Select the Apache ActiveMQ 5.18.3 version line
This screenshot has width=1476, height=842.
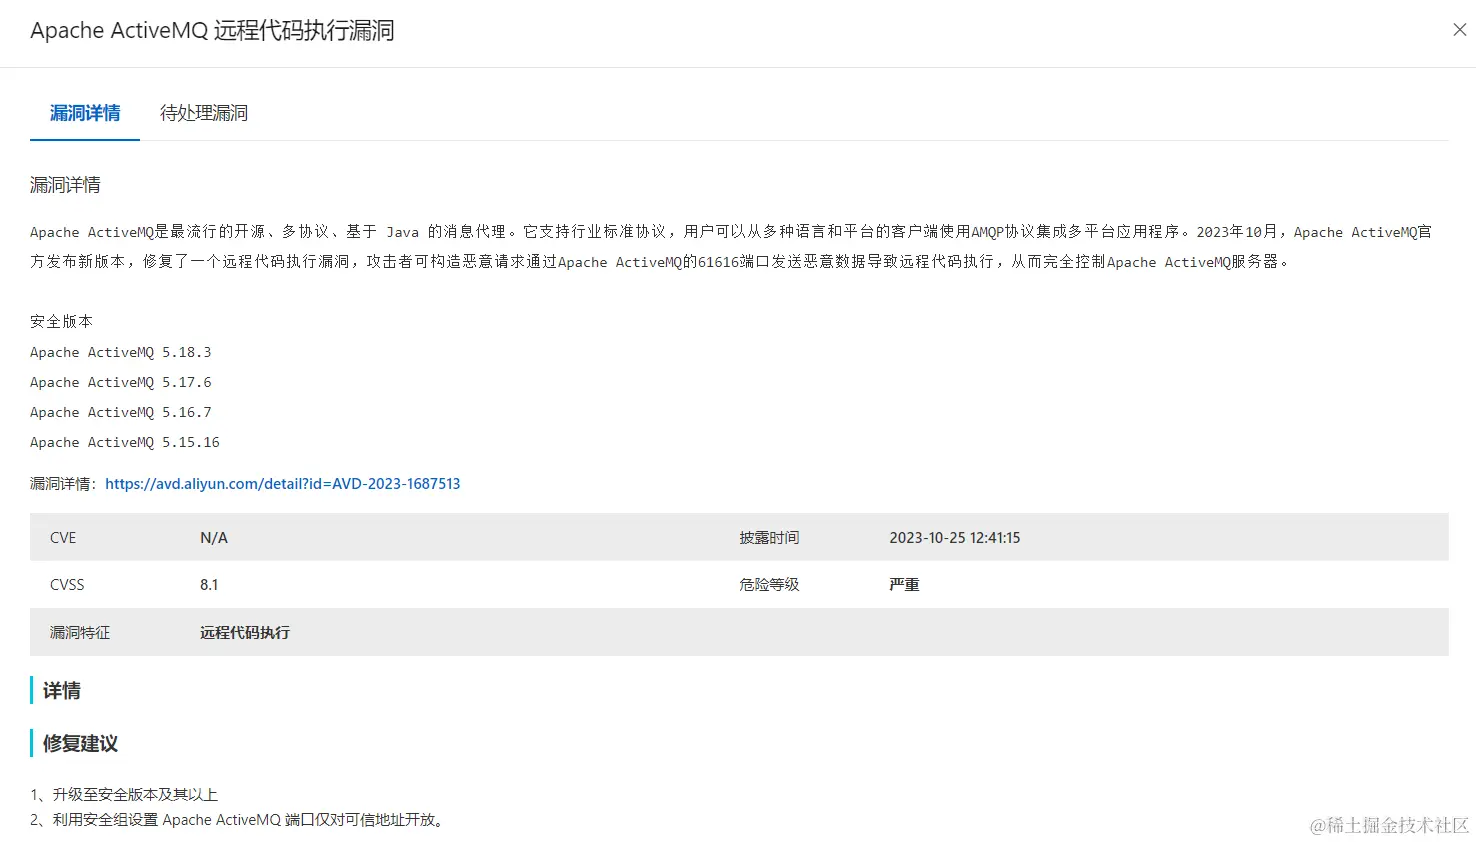(x=120, y=351)
